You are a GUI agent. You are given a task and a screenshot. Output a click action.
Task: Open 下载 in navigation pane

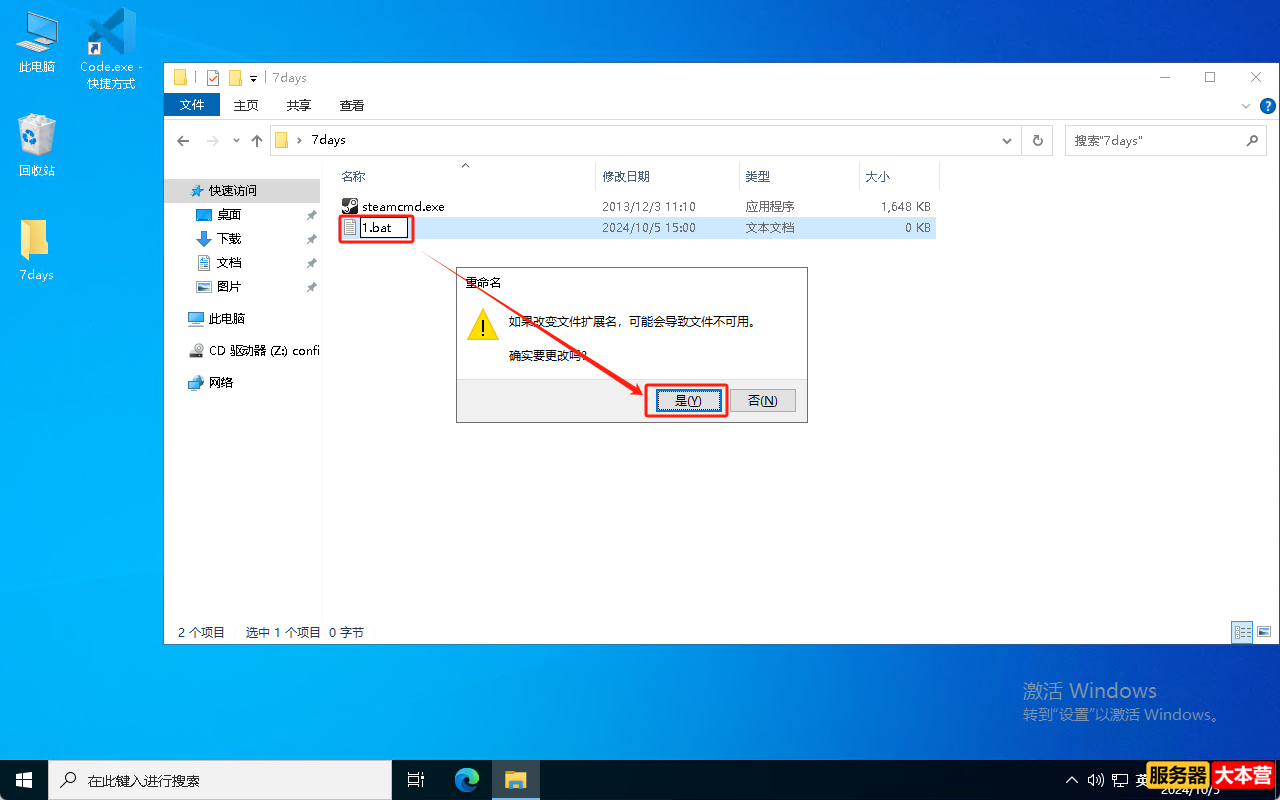coord(229,238)
